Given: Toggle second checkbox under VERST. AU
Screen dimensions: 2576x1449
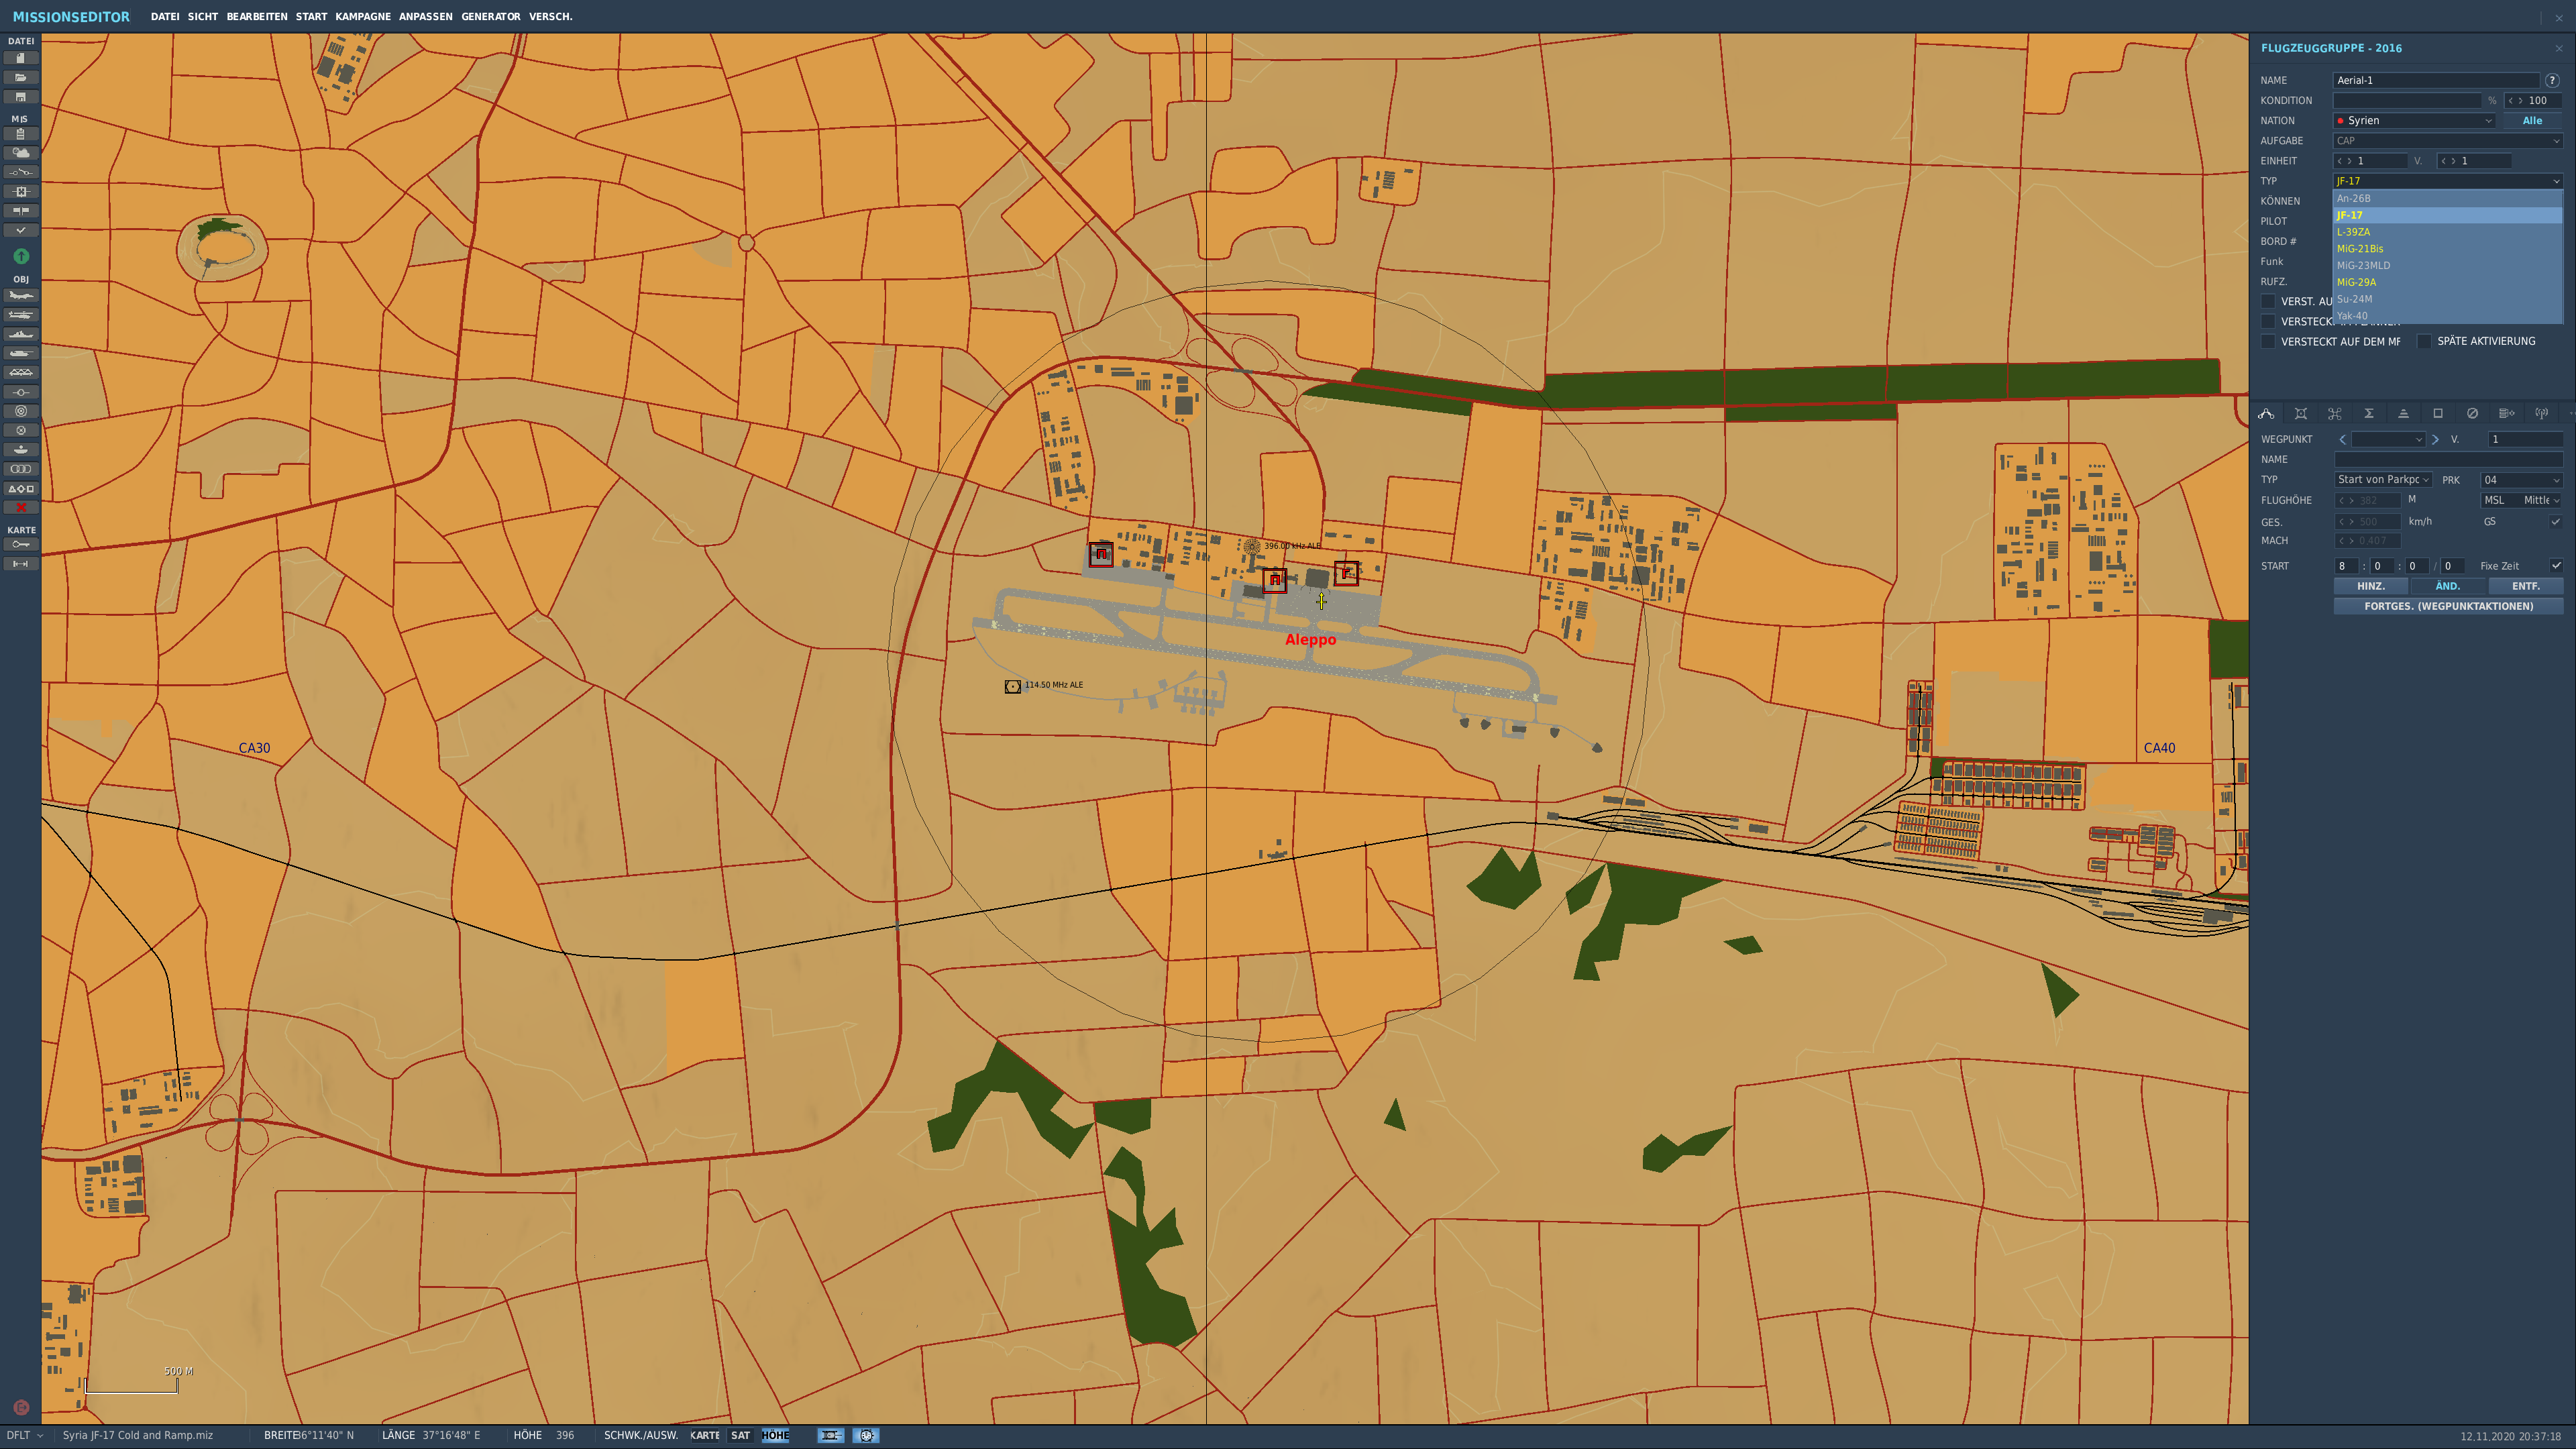Looking at the screenshot, I should [x=2268, y=322].
